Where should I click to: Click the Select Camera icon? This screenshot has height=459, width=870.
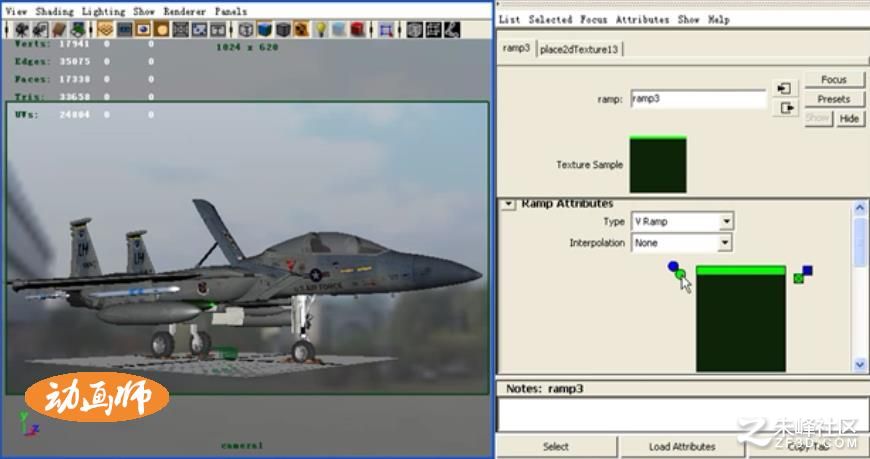[x=22, y=30]
